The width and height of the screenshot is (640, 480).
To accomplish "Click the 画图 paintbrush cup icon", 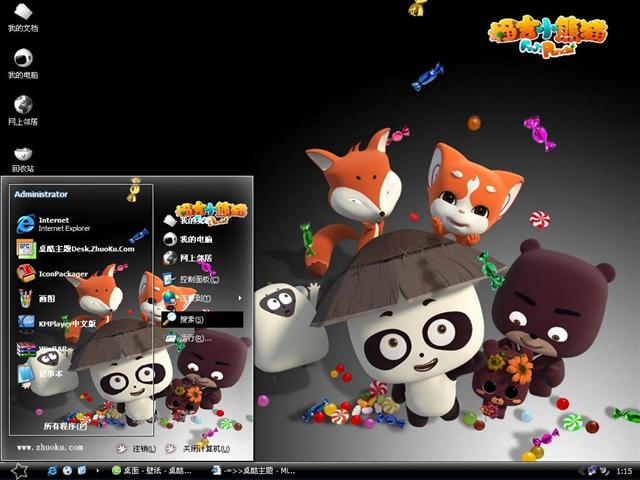I will click(x=26, y=298).
